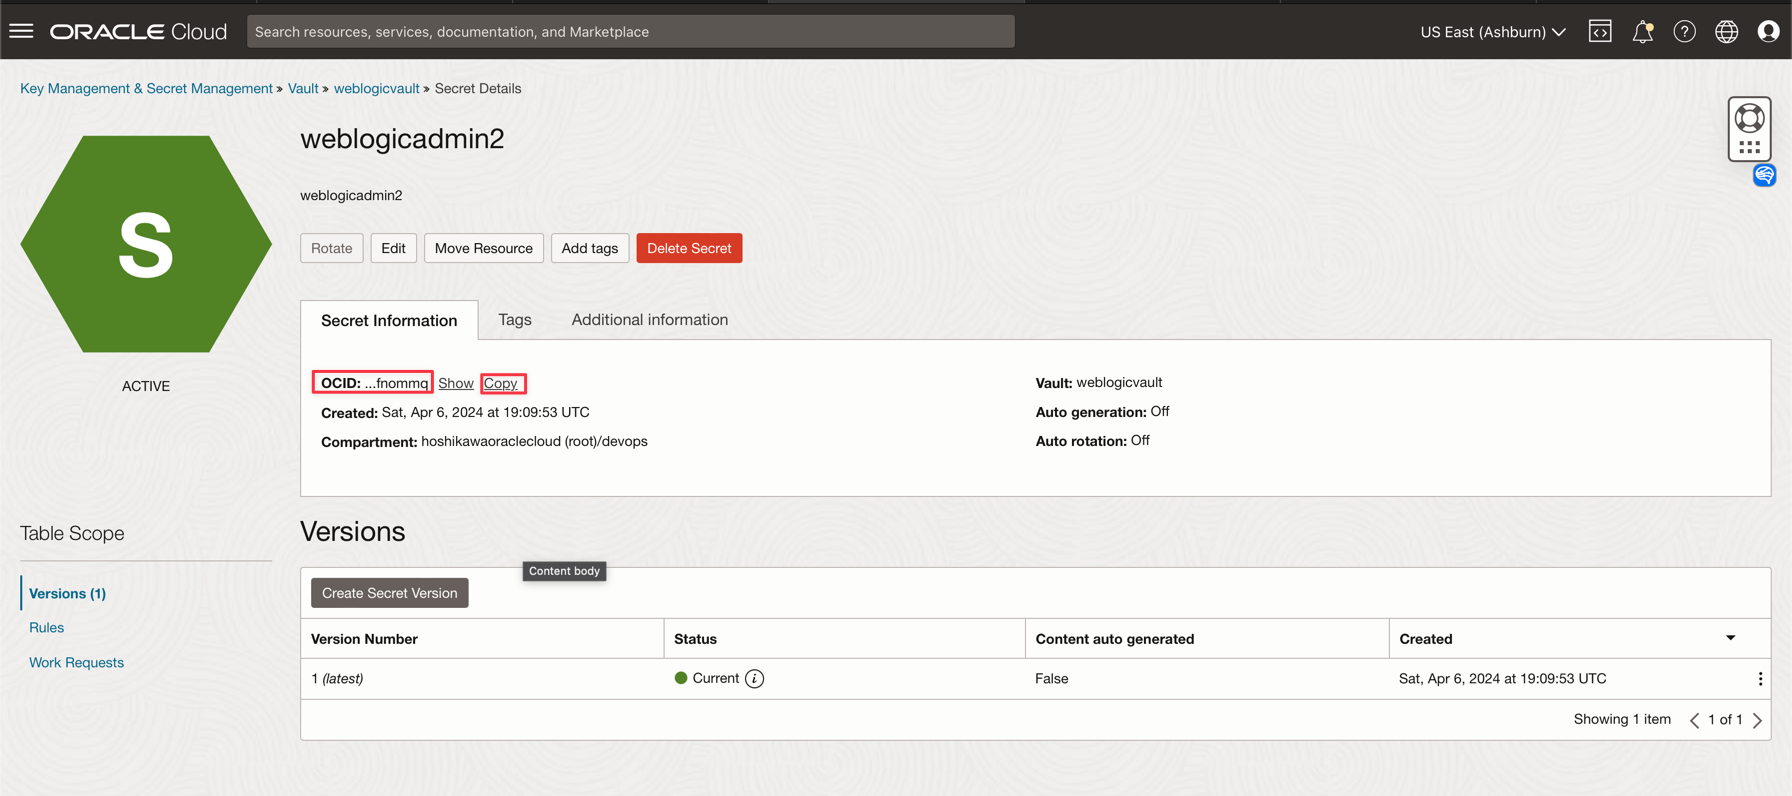Open the Help question mark icon
Image resolution: width=1792 pixels, height=796 pixels.
(1685, 32)
